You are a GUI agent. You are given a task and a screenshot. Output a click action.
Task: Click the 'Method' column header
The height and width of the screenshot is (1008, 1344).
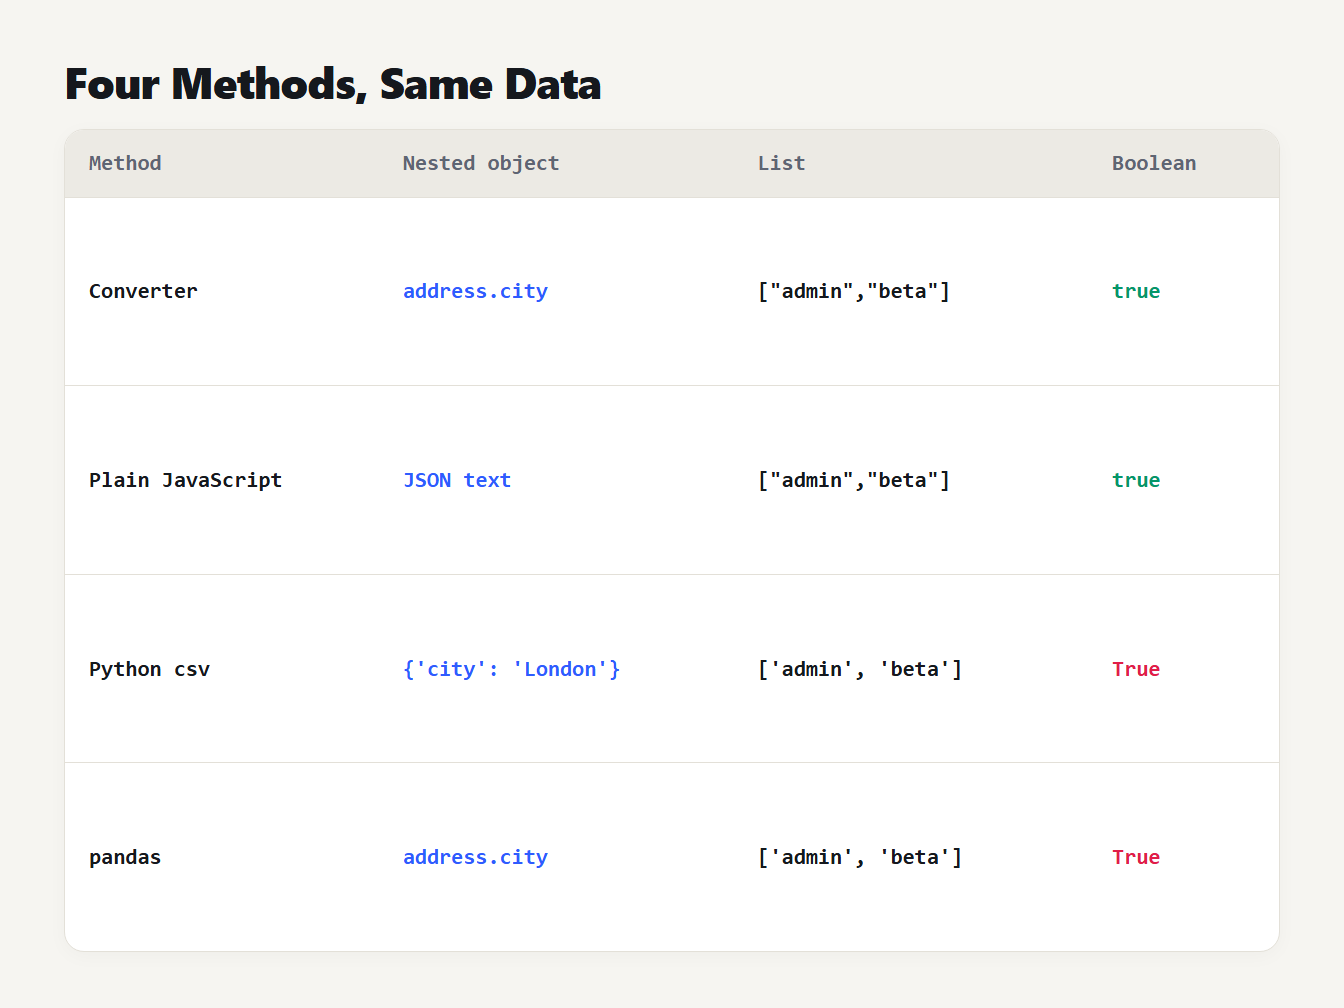coord(125,163)
